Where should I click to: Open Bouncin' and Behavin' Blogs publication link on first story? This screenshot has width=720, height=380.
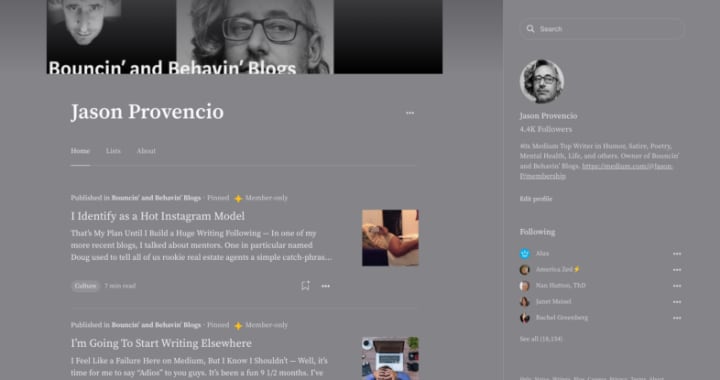click(x=156, y=198)
